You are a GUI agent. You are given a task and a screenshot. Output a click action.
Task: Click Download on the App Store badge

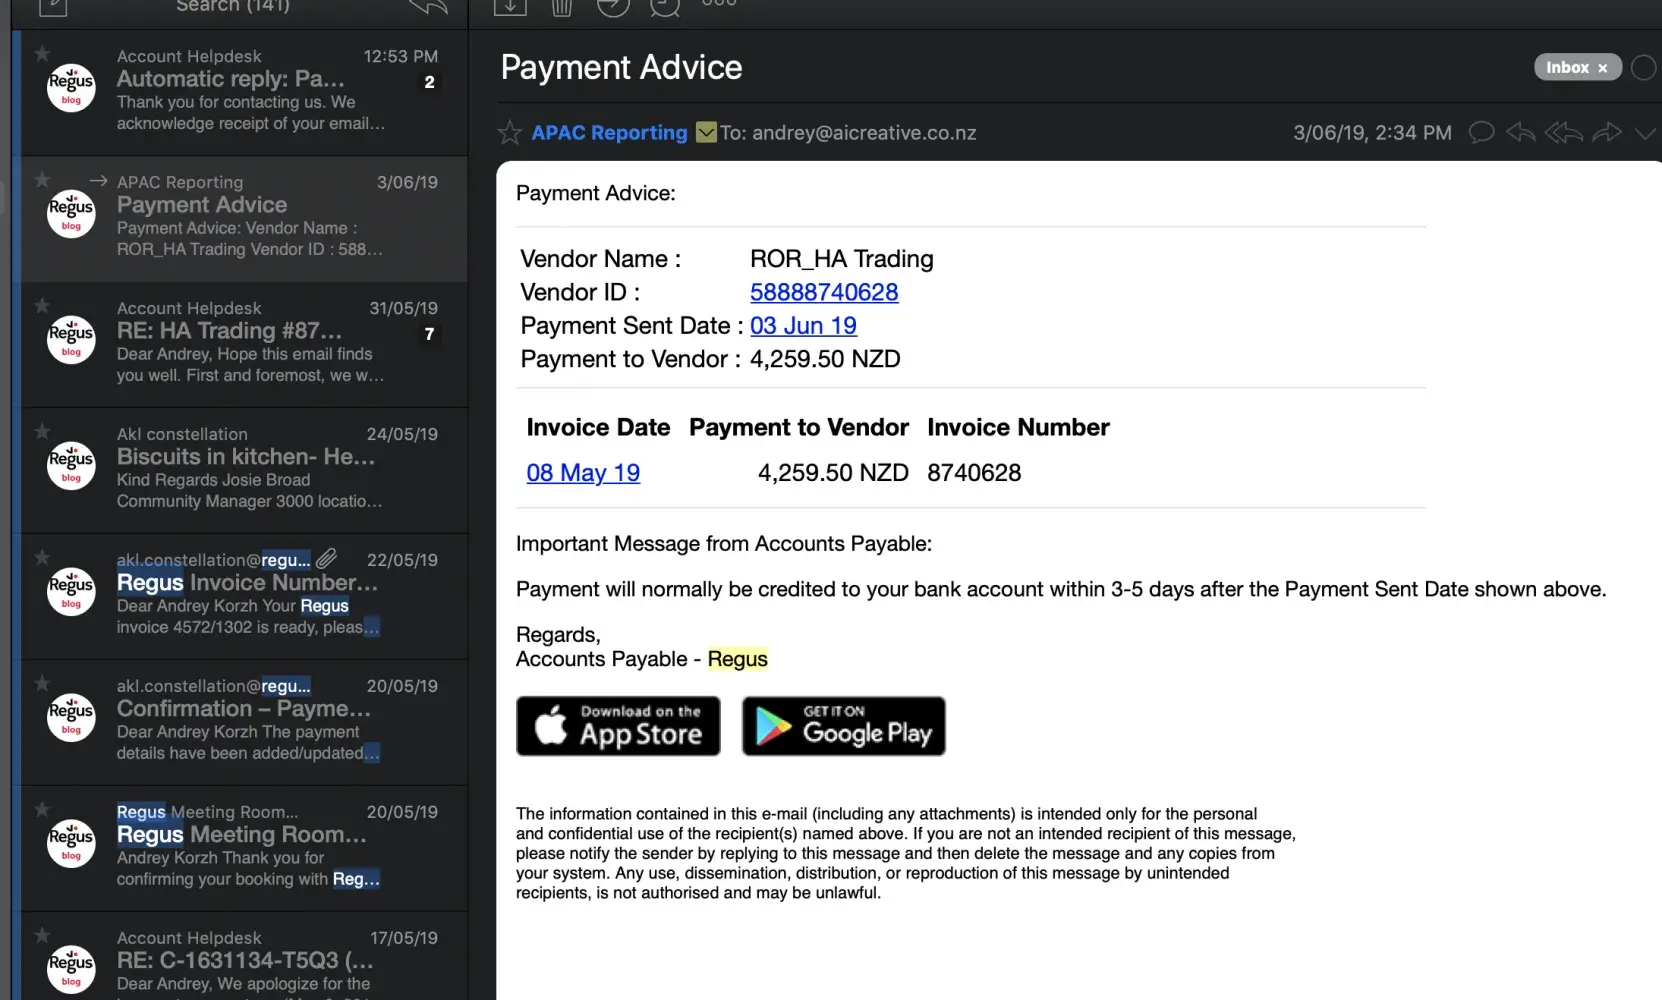pos(618,726)
